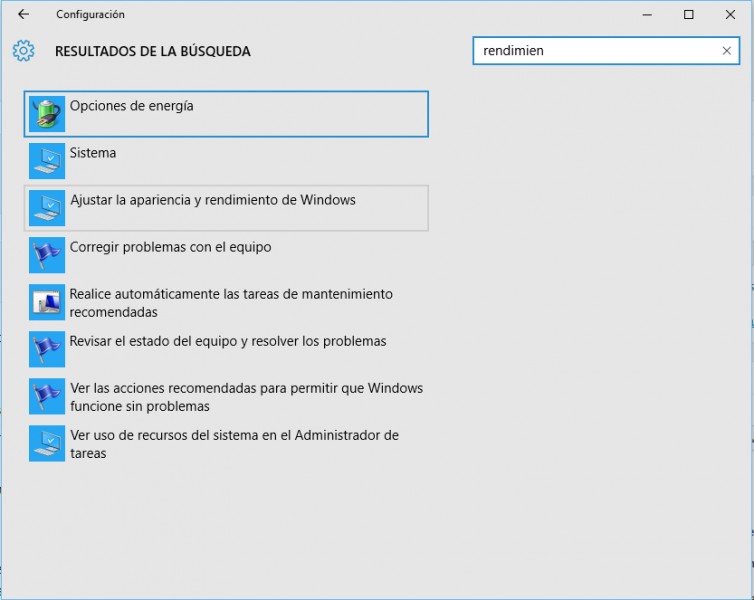Clear the search box with the X

pos(727,50)
